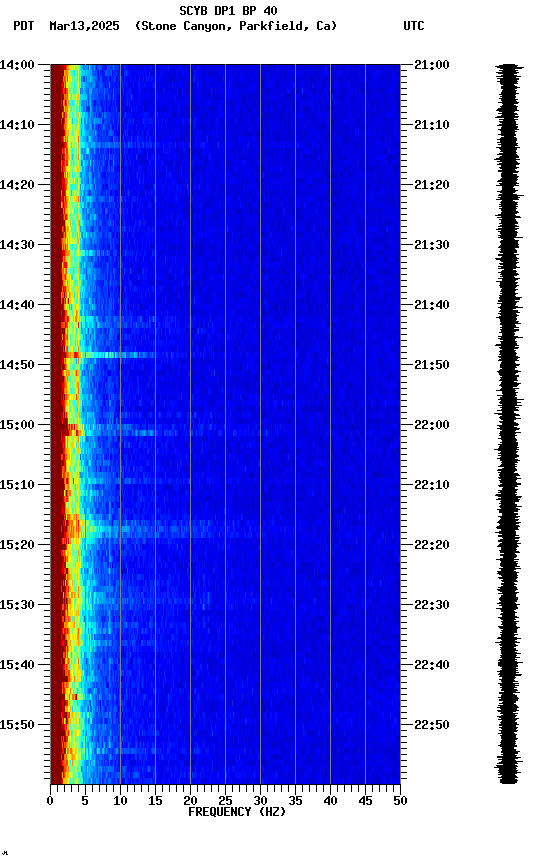This screenshot has height=864, width=552.
Task: Click the 21:00 UTC time label
Action: (x=432, y=65)
